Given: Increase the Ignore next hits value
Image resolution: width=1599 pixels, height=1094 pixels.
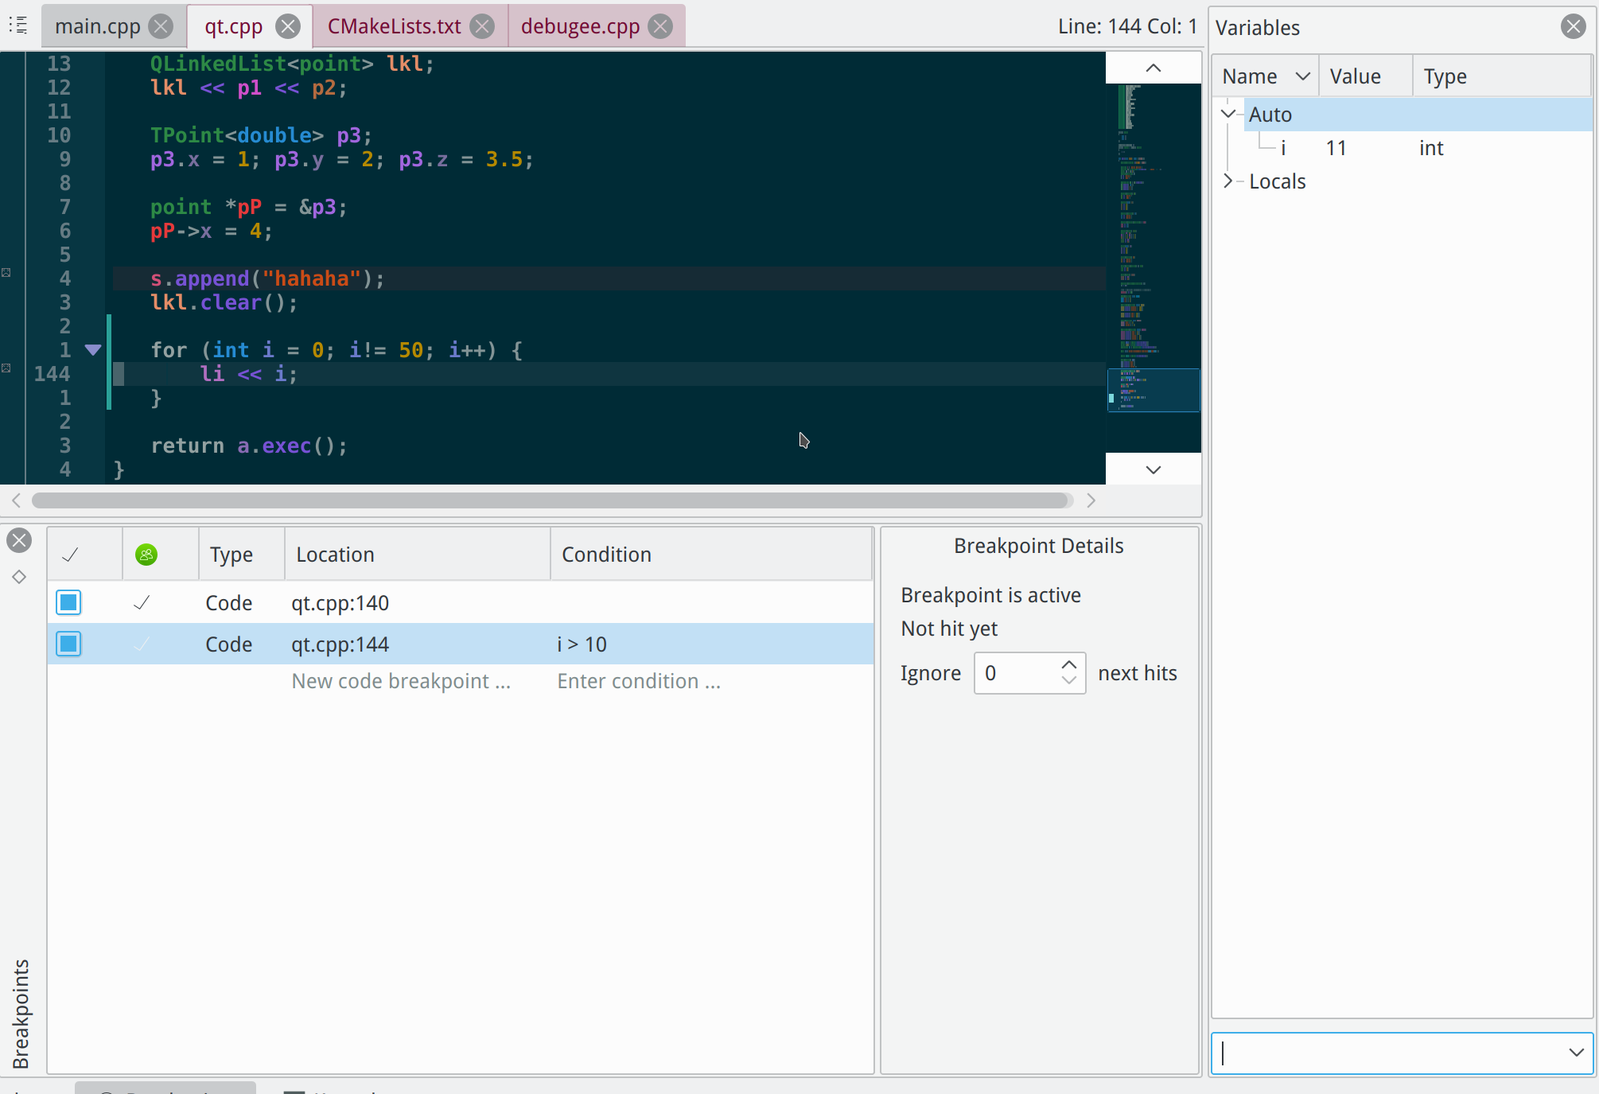Looking at the screenshot, I should click(1069, 665).
